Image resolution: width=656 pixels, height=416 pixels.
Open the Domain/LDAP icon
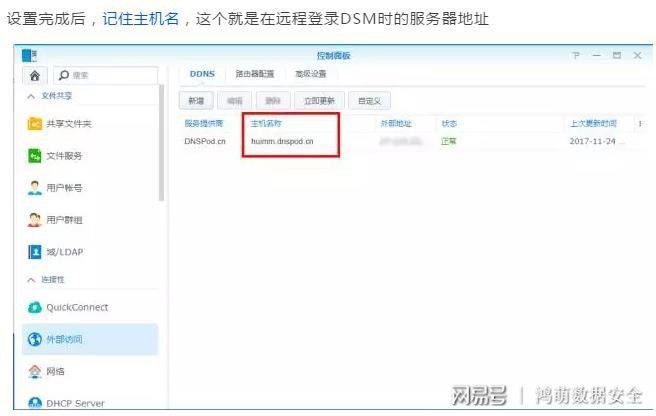(34, 252)
